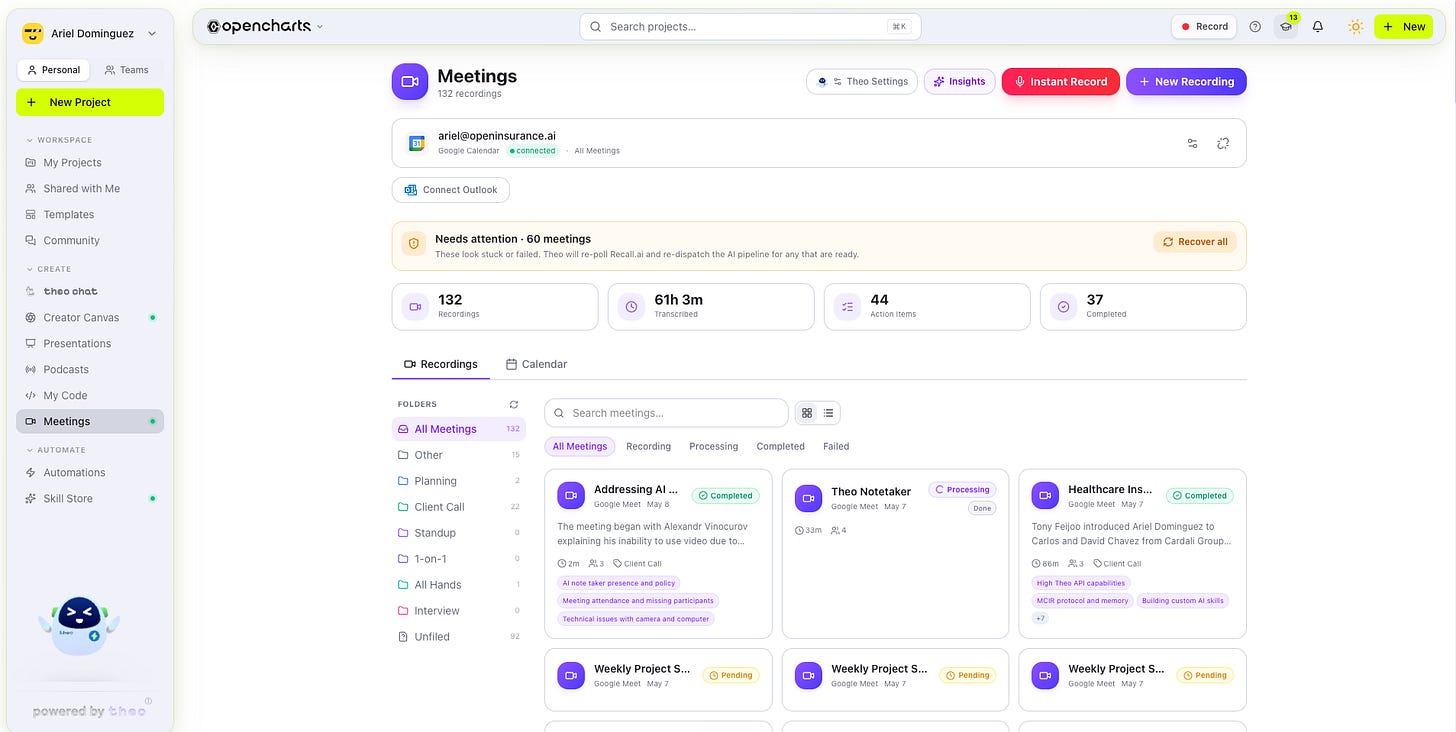
Task: Filter meetings by Completed status
Action: click(780, 446)
